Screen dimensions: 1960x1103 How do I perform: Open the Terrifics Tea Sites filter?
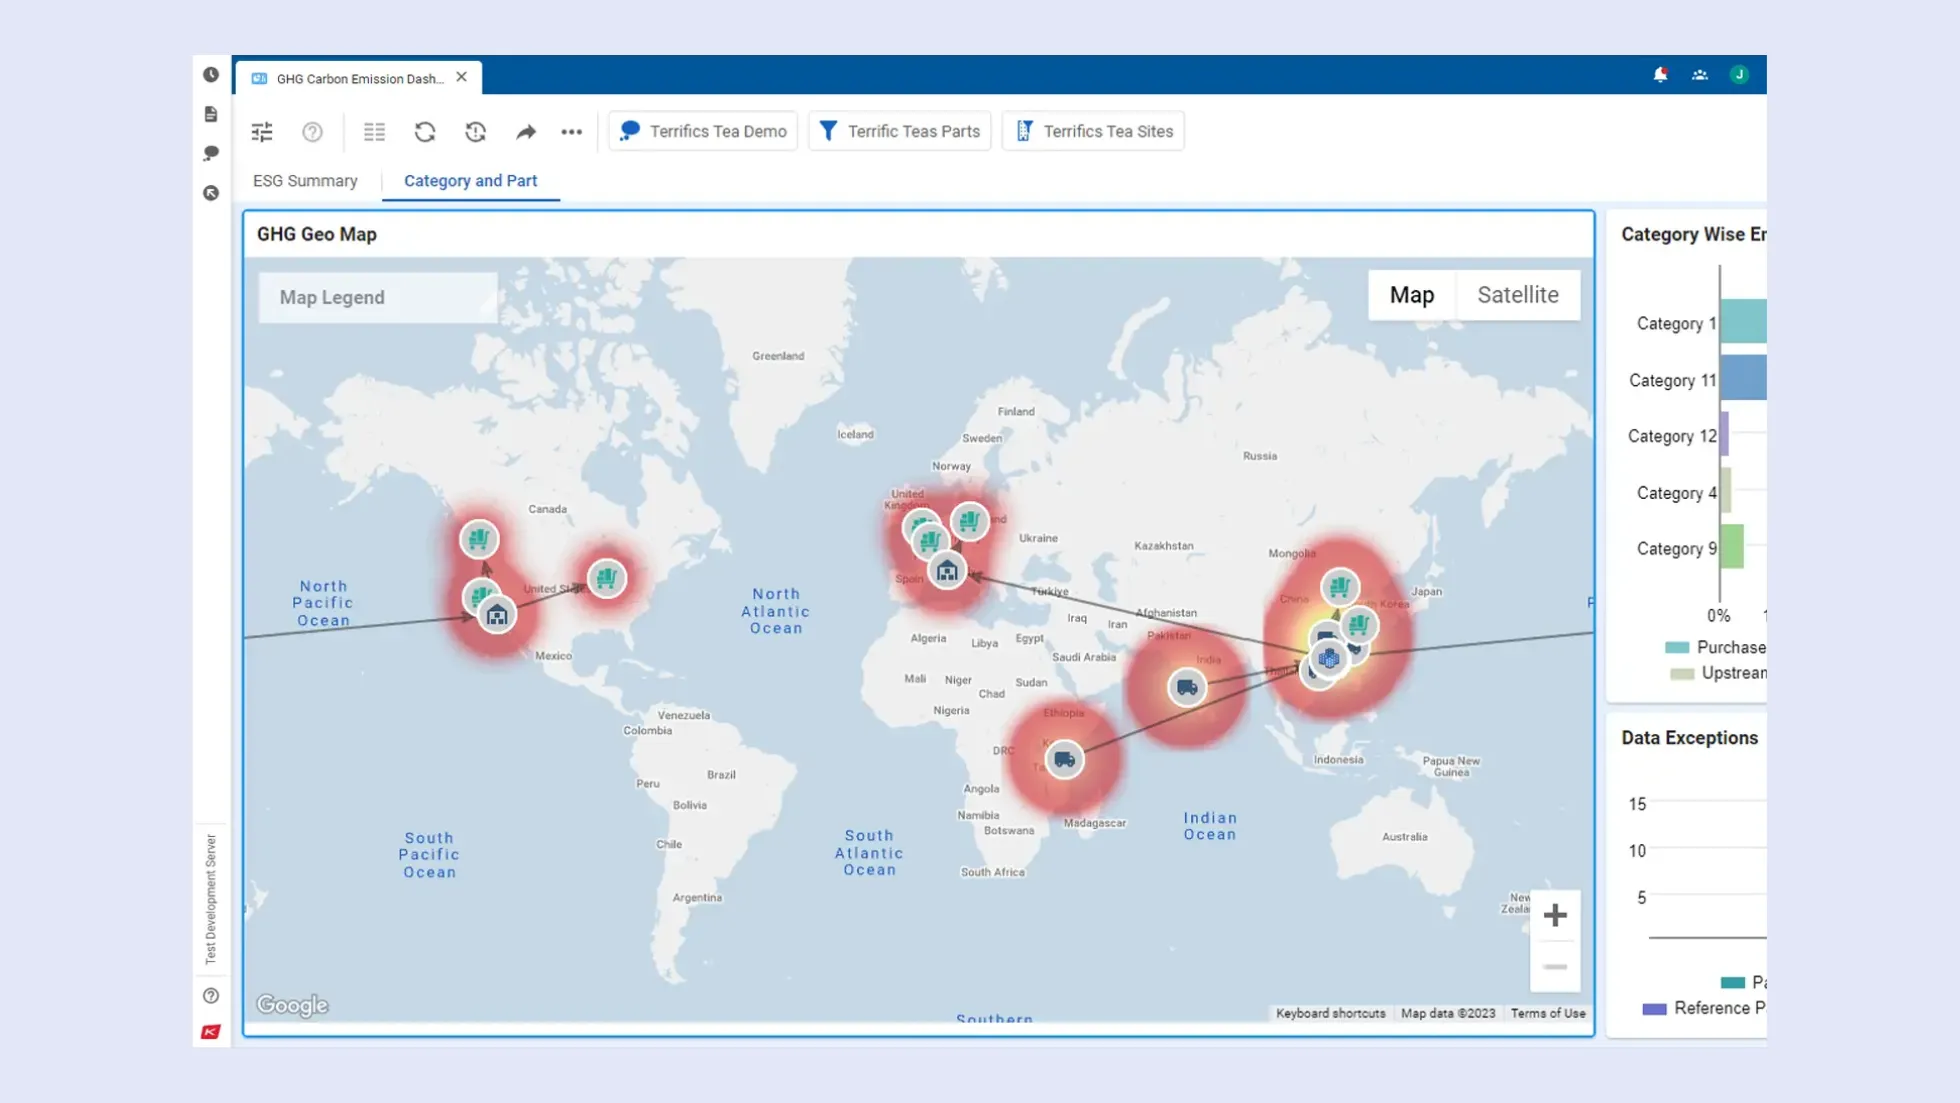pos(1093,131)
